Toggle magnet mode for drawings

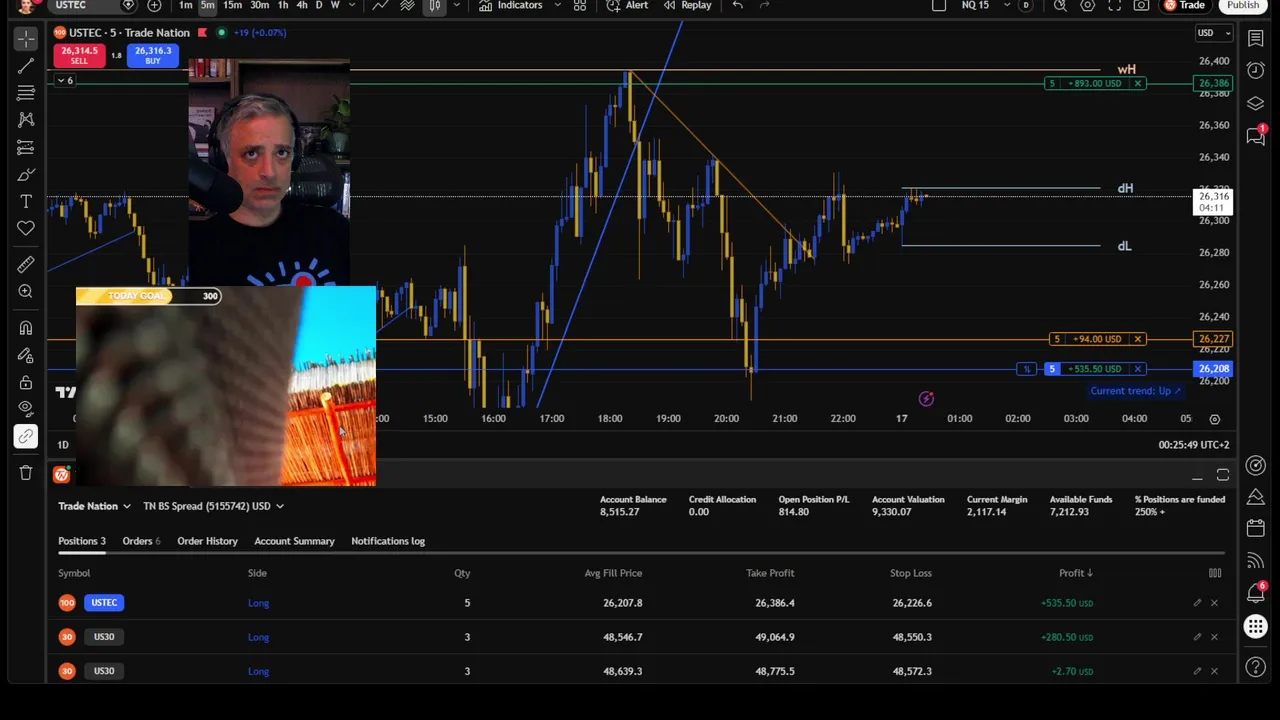point(26,327)
